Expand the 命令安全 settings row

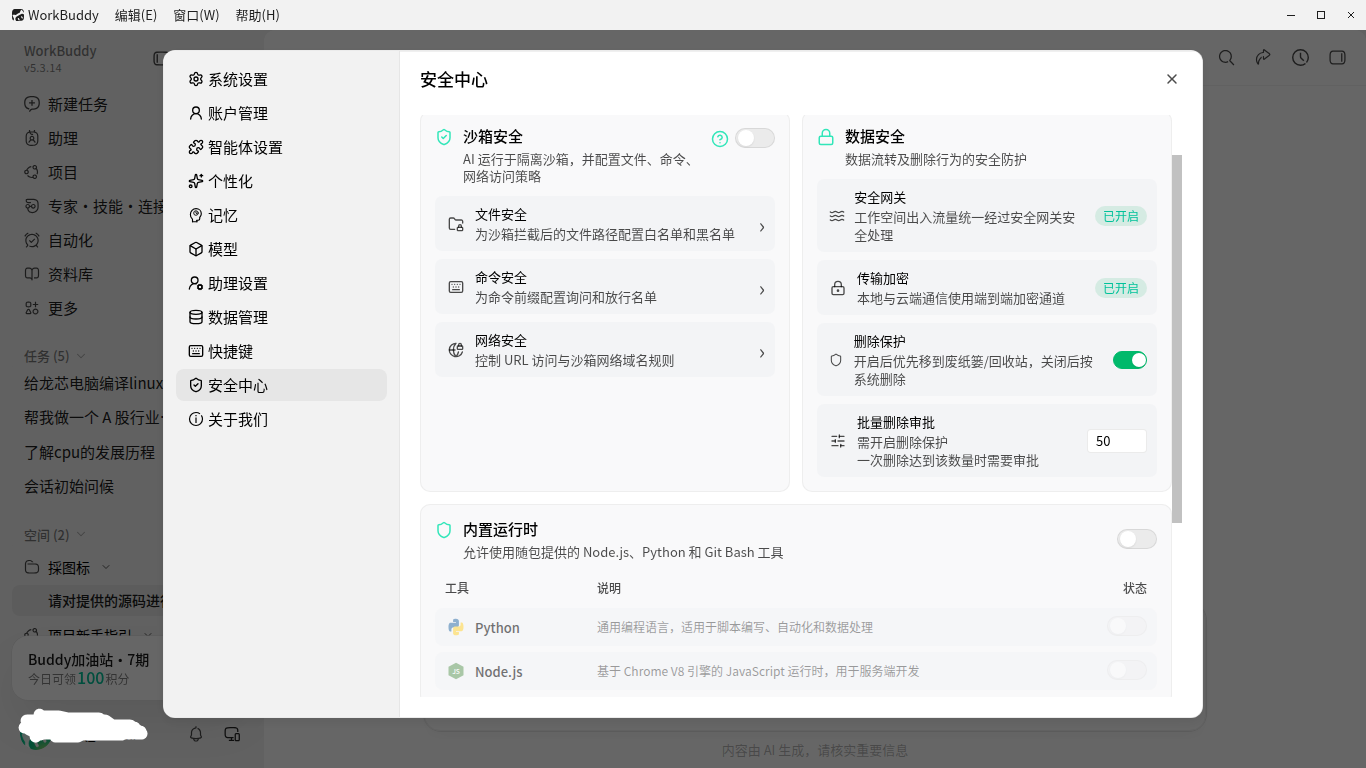[x=605, y=288]
